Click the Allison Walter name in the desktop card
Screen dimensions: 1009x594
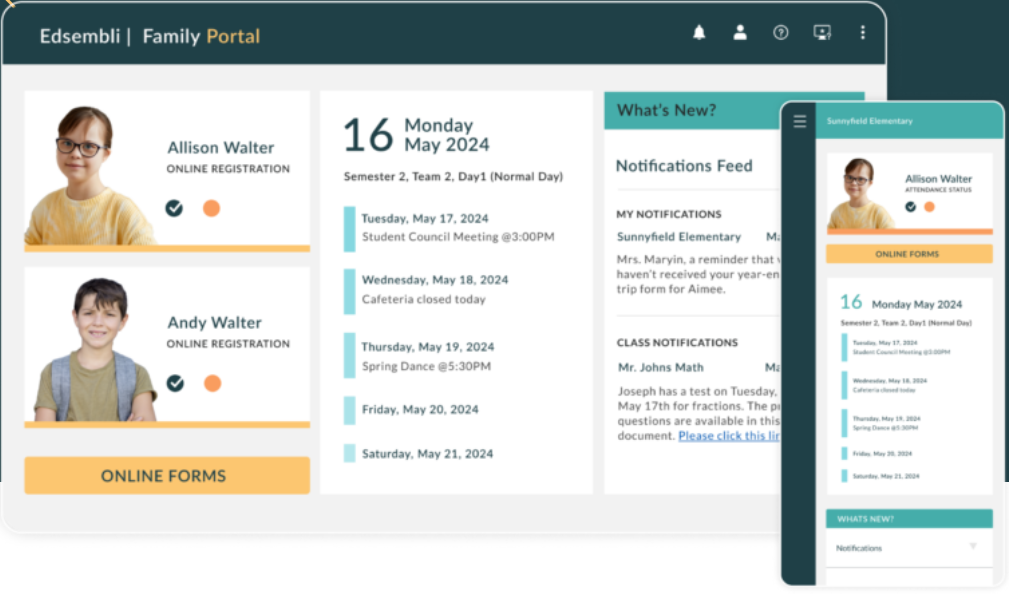[221, 148]
